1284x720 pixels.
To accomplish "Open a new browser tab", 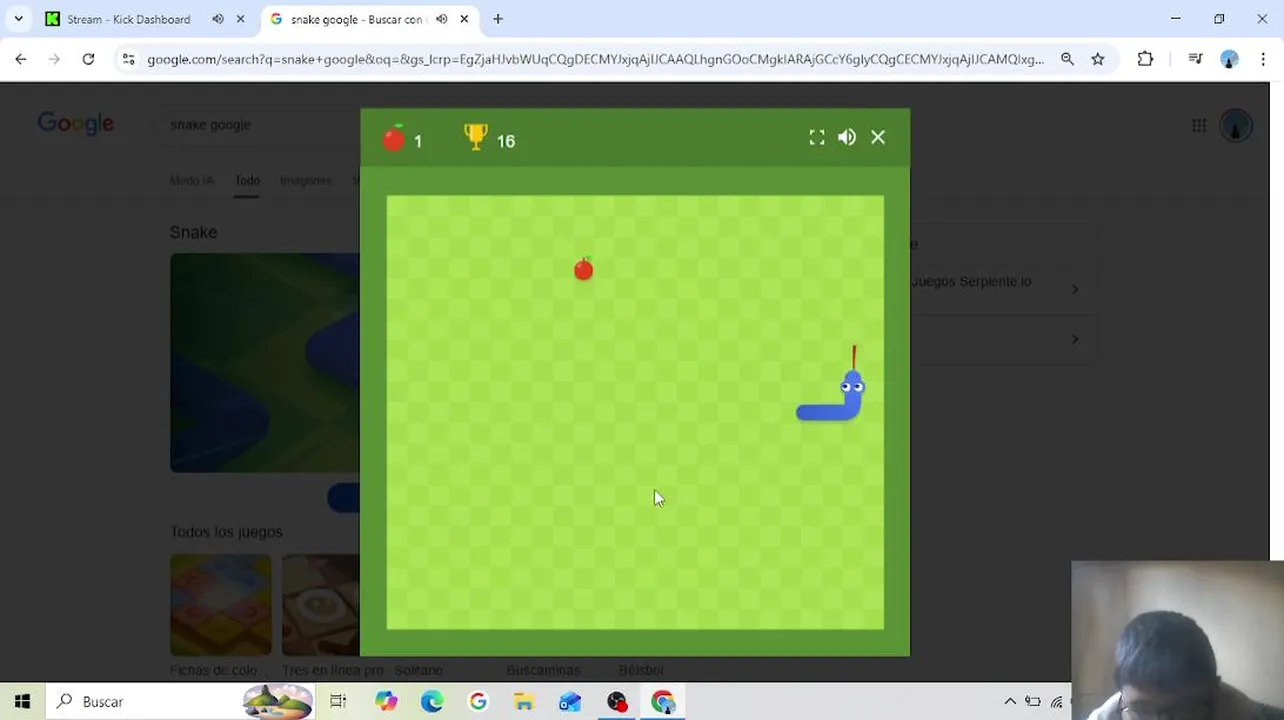I will [498, 19].
